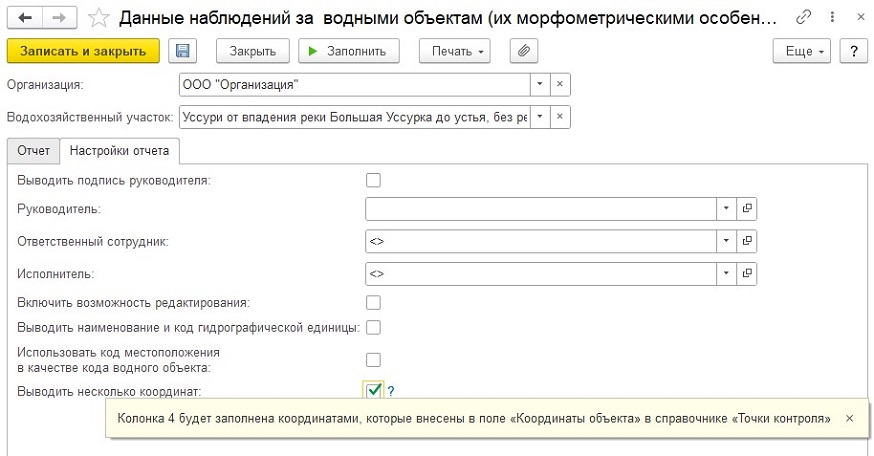The width and height of the screenshot is (874, 456).
Task: Click the Ответственный сотрудник input field
Action: click(x=540, y=241)
